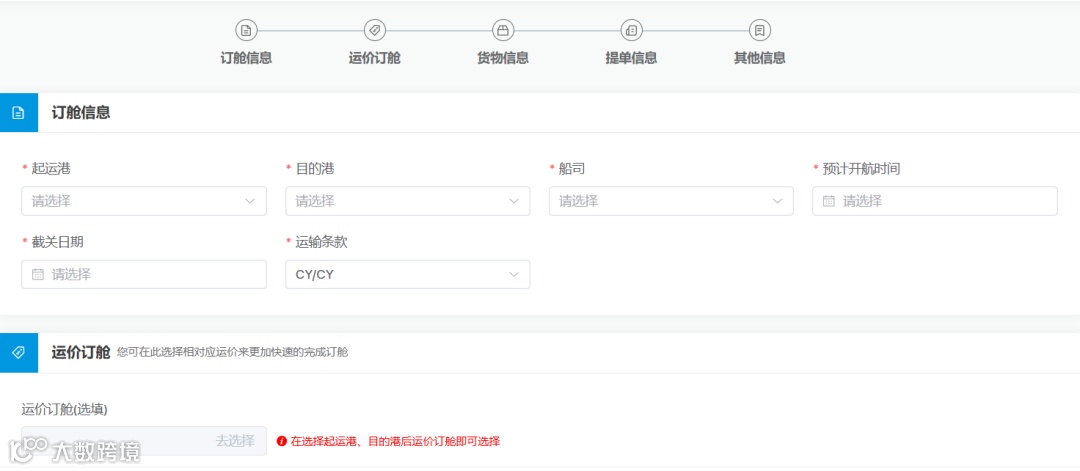Click the blue 运价订舱 section tag icon
This screenshot has width=1080, height=471.
tap(19, 353)
